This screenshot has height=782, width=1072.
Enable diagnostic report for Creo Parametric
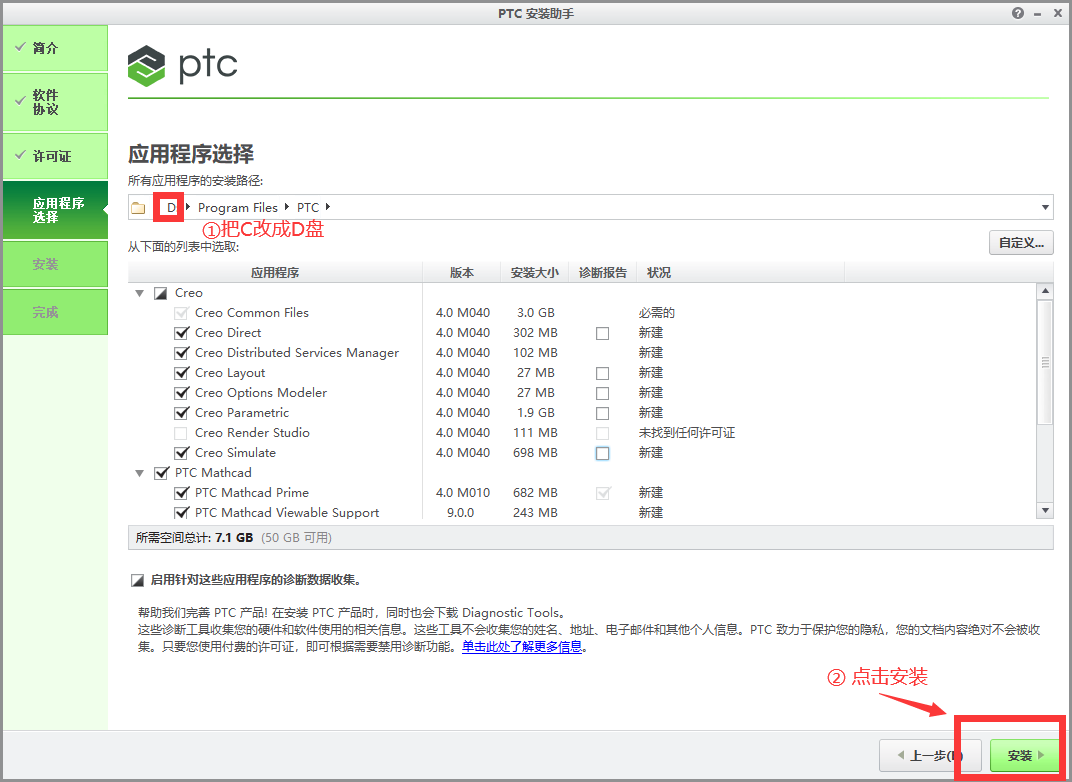602,414
